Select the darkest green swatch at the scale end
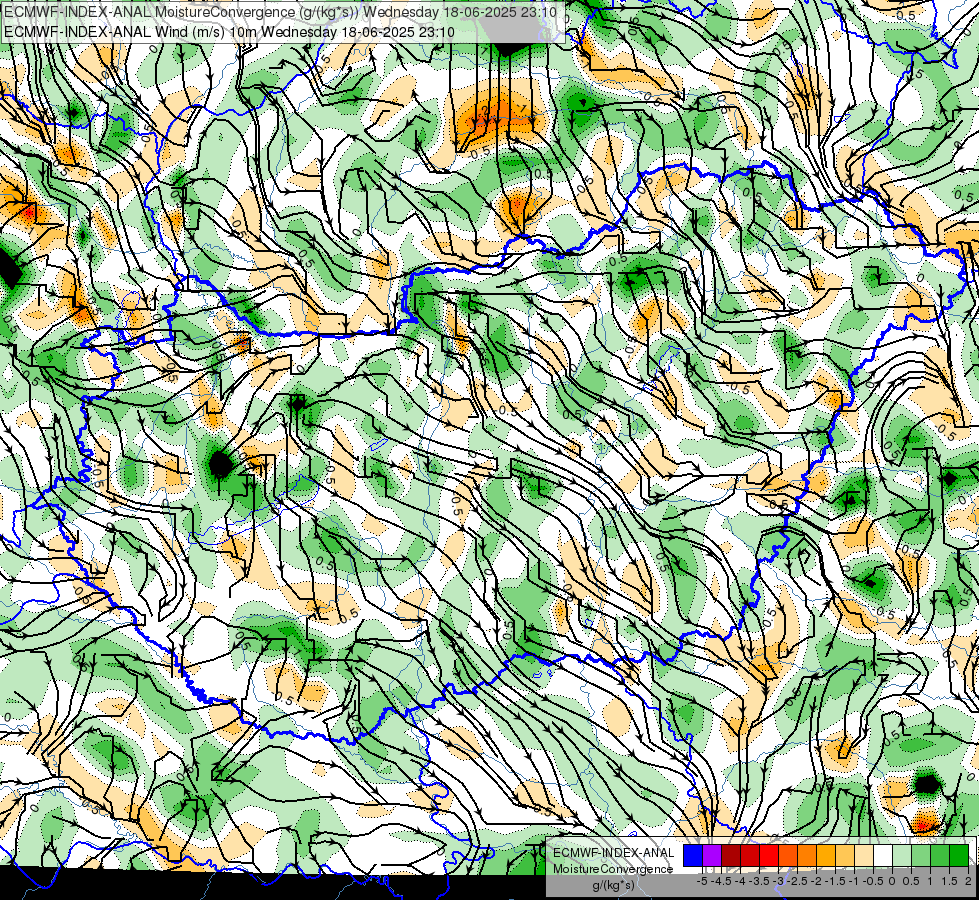This screenshot has height=900, width=979. [959, 855]
